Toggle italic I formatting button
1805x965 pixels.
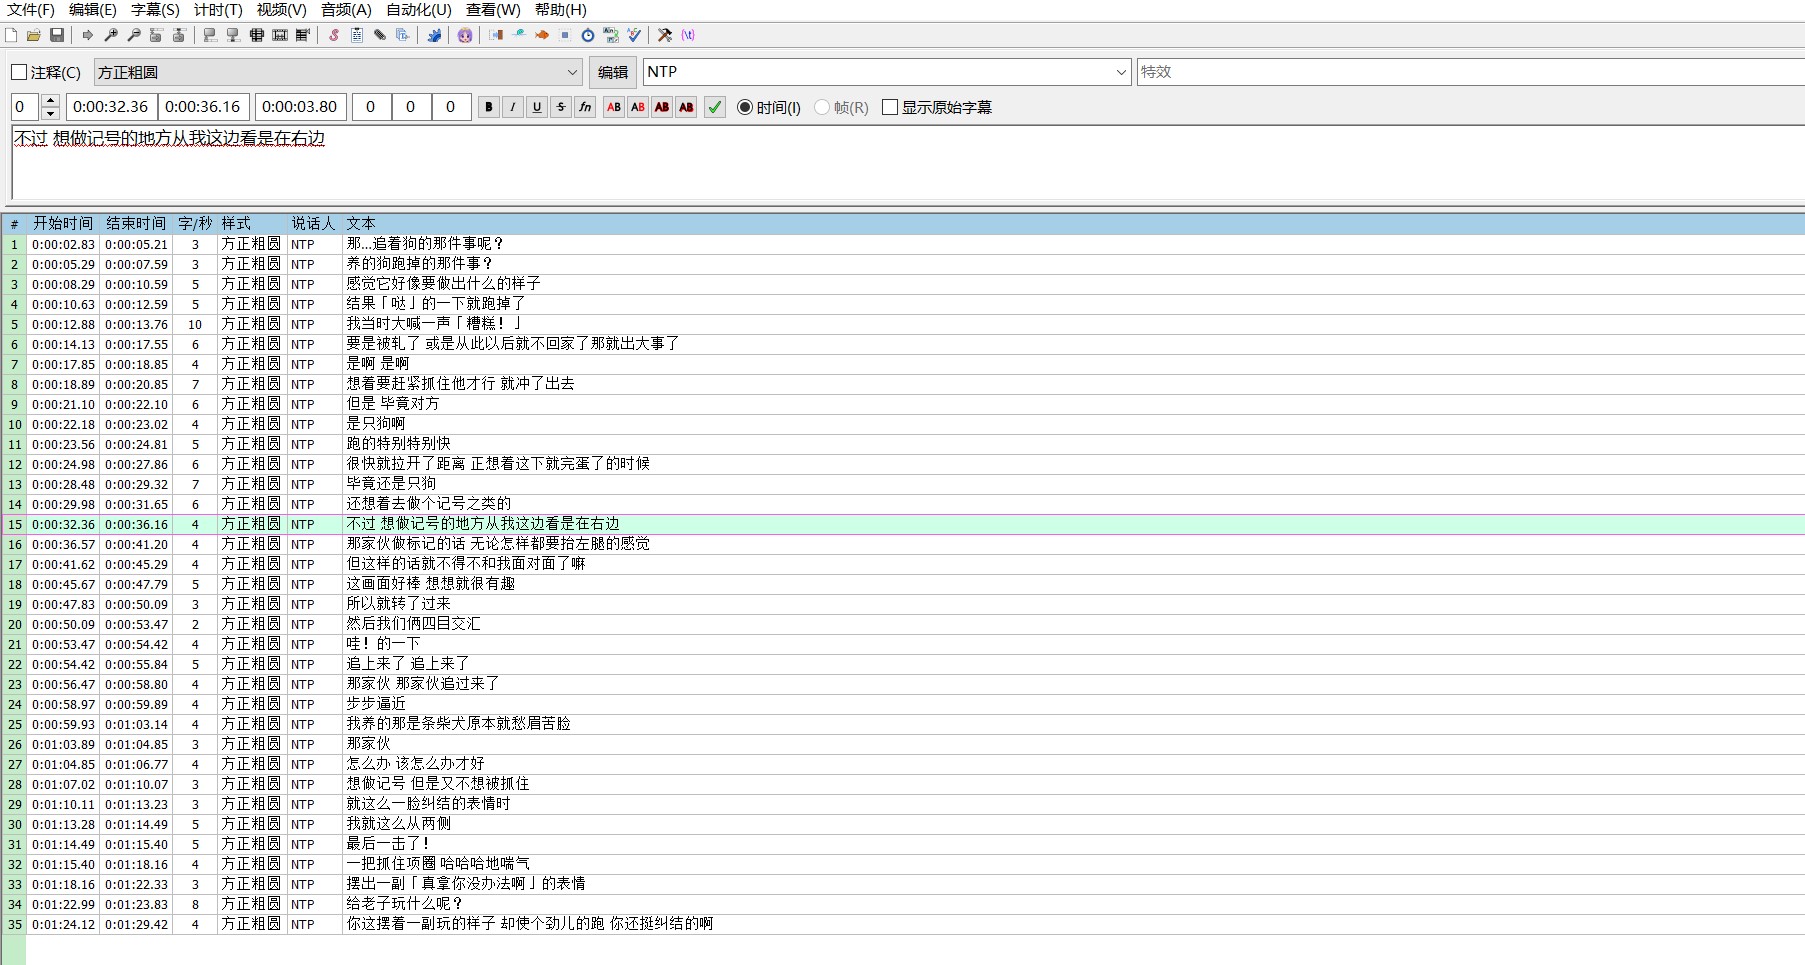(x=513, y=107)
